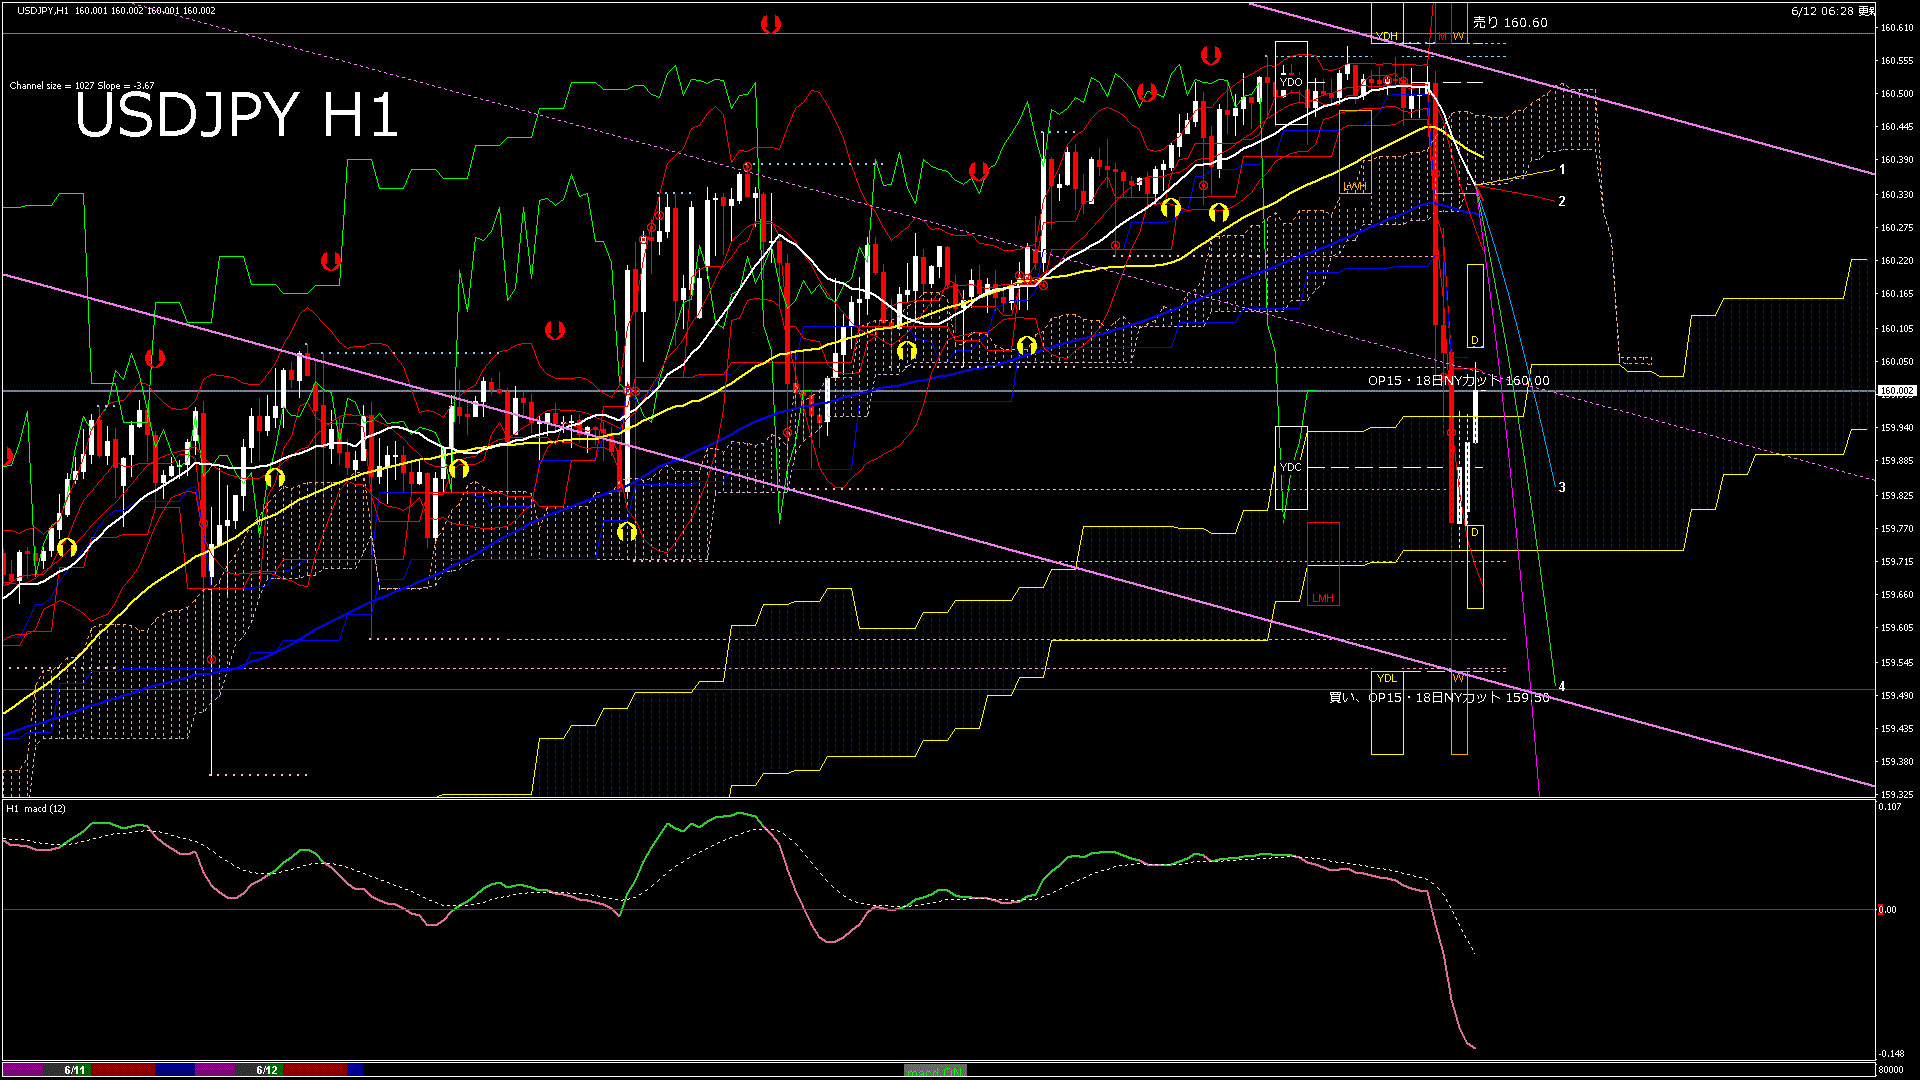Click the MACD zero level label 0.00
The width and height of the screenshot is (1920, 1080).
(1887, 910)
